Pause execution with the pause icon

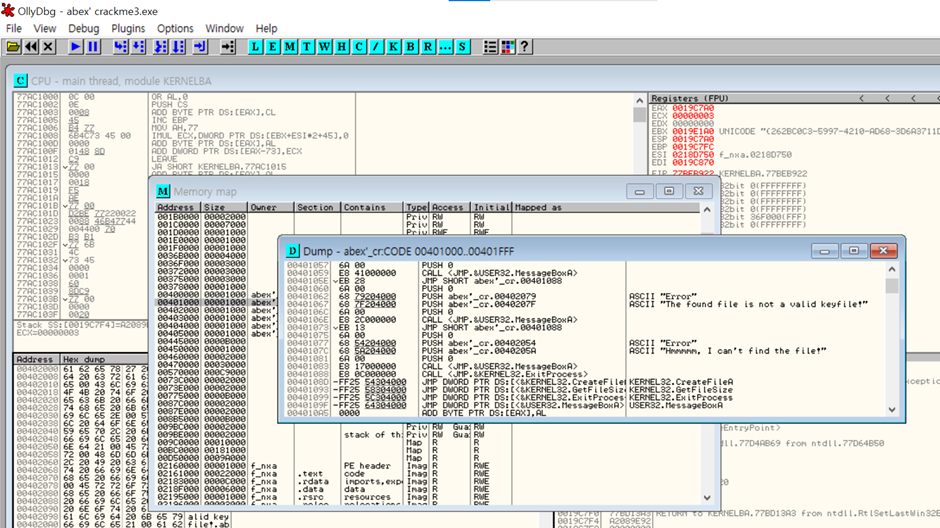click(93, 47)
